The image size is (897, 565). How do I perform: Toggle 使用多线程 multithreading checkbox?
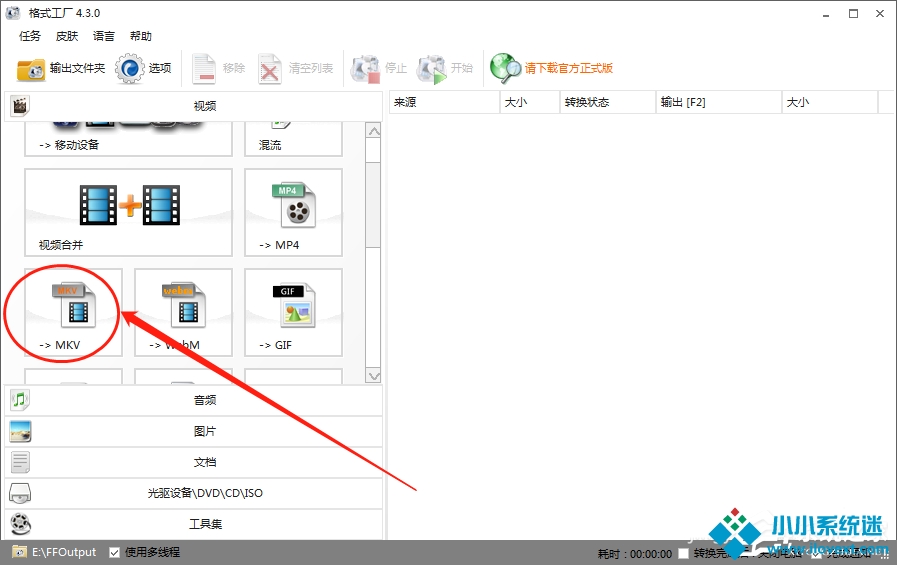115,552
